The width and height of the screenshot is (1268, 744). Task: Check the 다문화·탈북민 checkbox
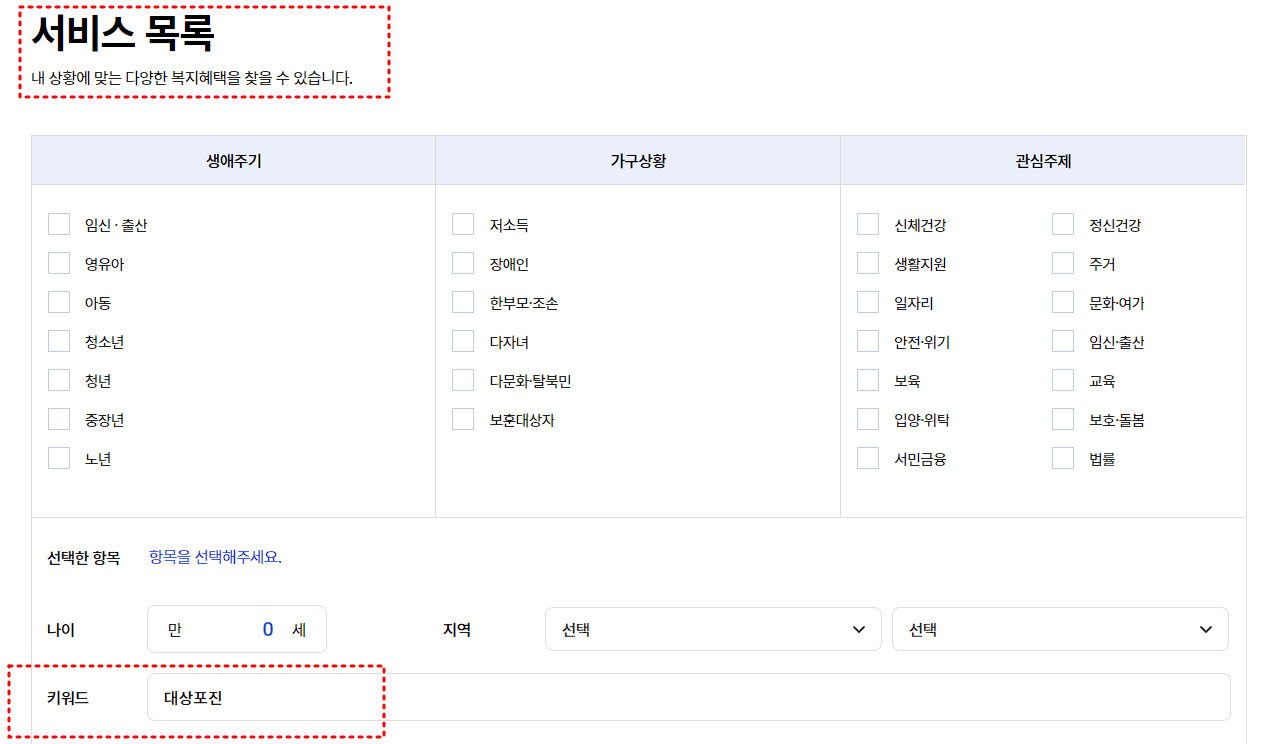pos(463,380)
